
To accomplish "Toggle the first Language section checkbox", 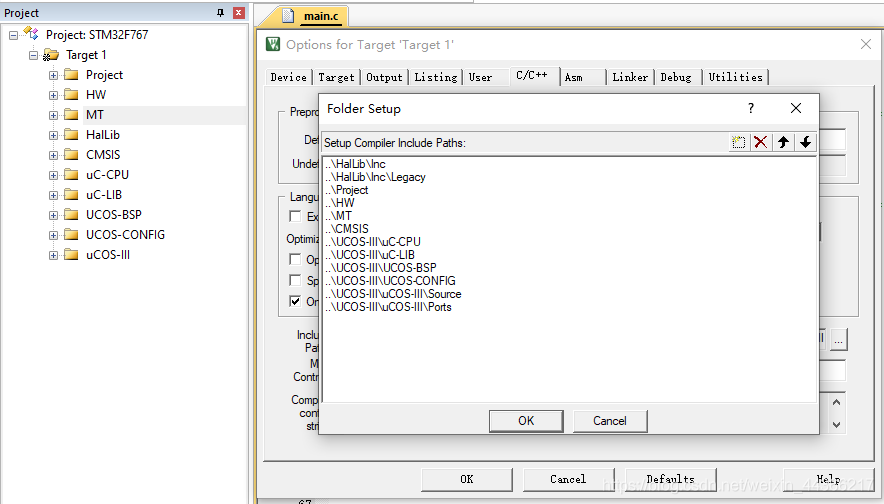I will (295, 216).
